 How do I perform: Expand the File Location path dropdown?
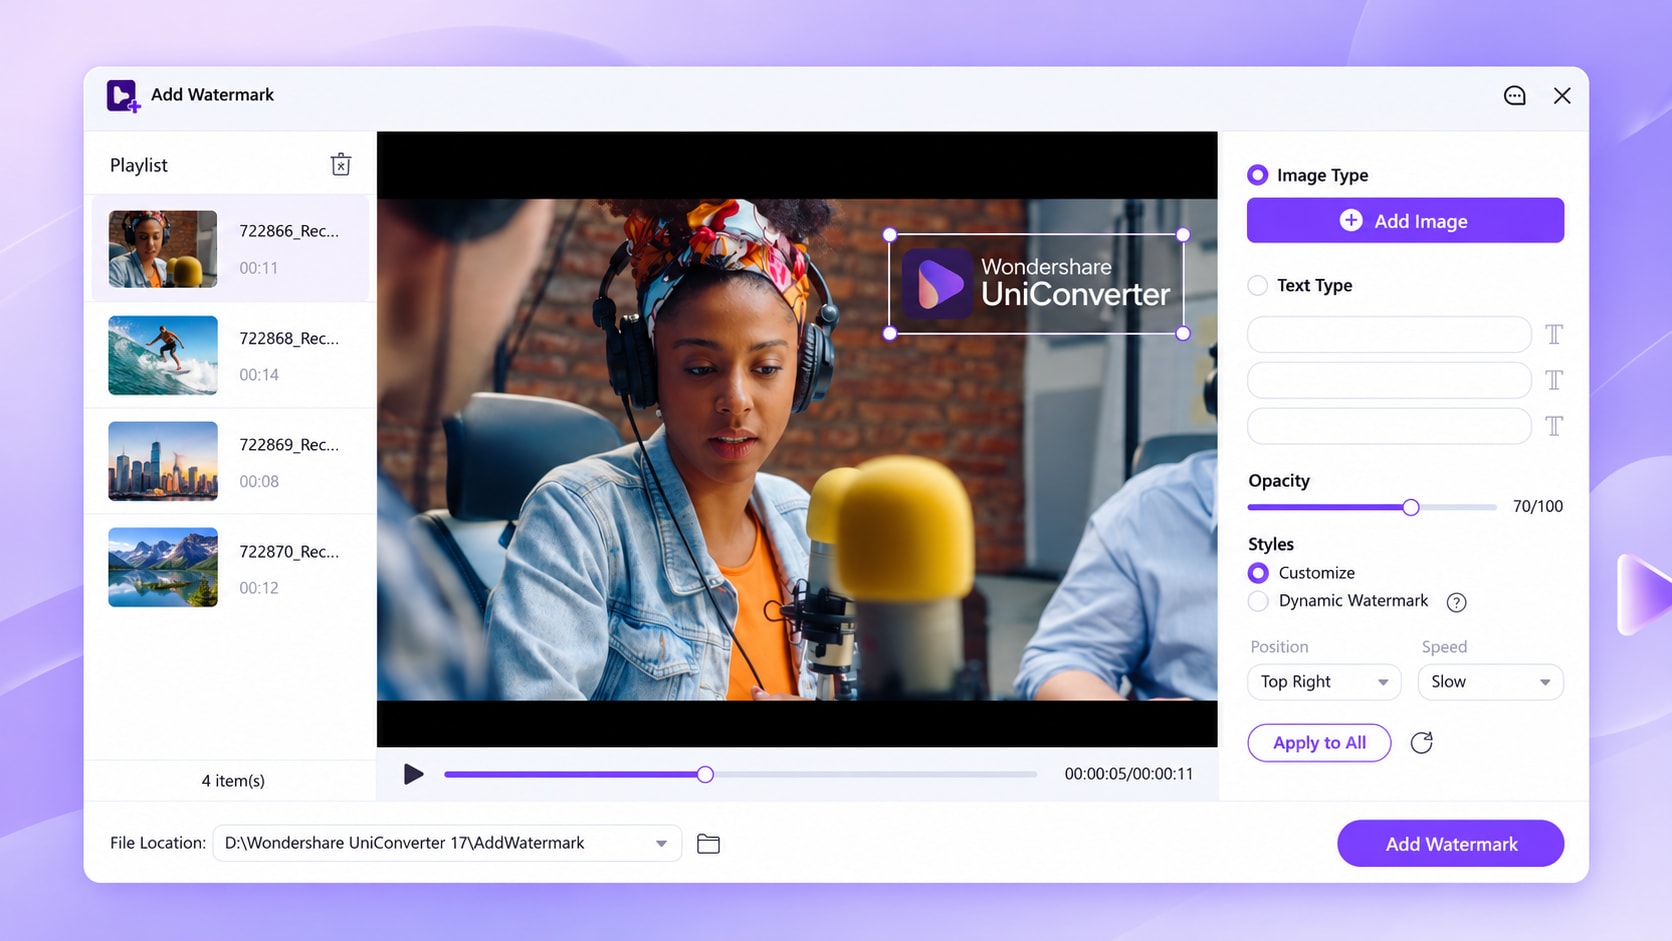coord(661,844)
